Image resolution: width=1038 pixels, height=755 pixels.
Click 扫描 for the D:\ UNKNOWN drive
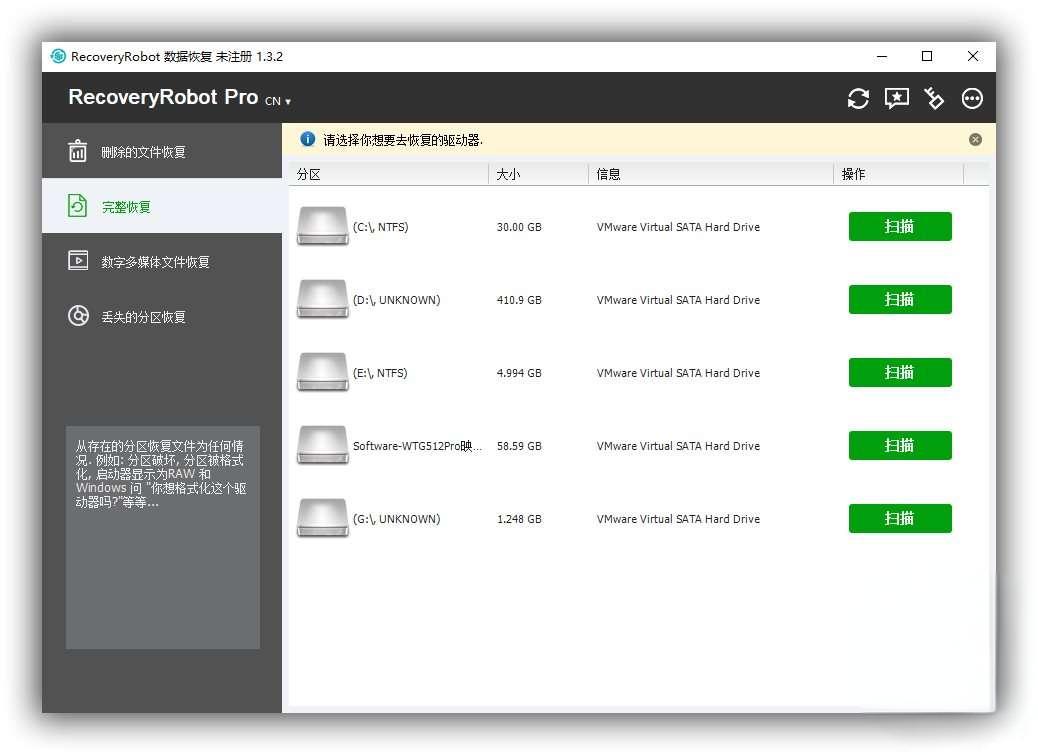click(x=900, y=299)
